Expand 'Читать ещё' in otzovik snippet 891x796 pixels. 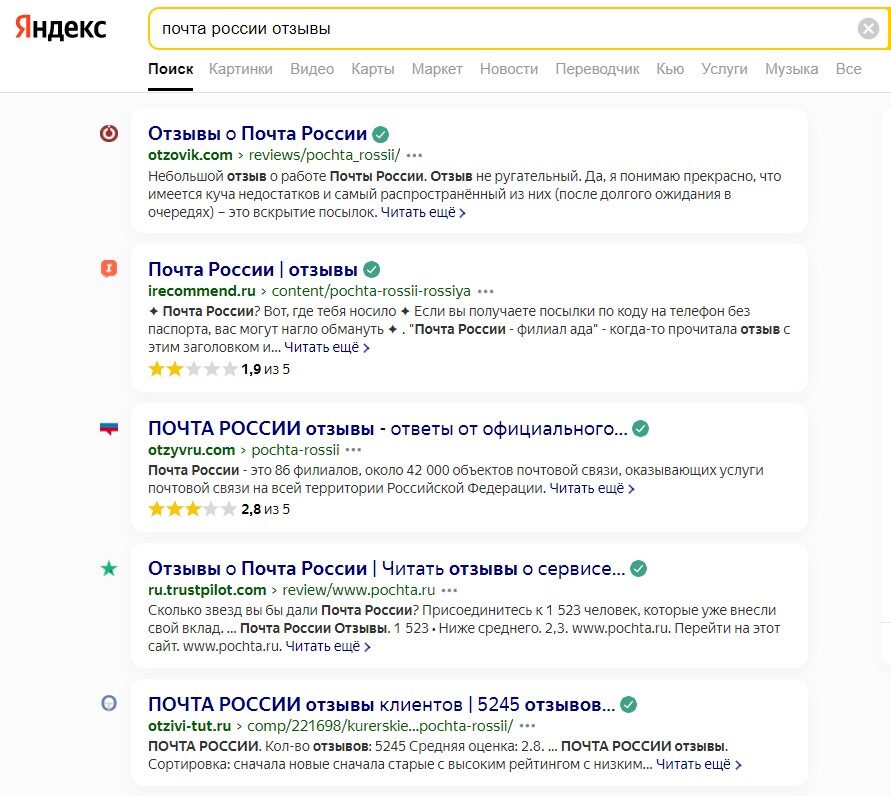422,212
